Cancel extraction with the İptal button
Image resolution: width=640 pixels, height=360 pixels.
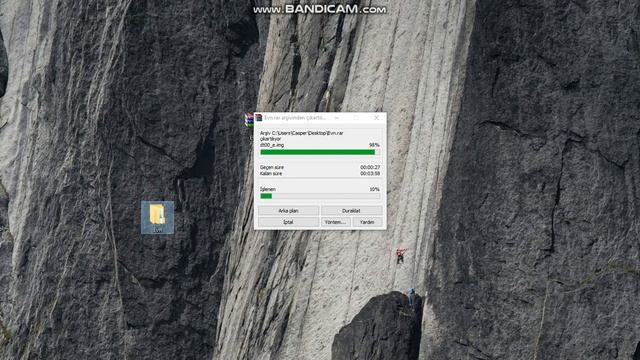coord(288,222)
